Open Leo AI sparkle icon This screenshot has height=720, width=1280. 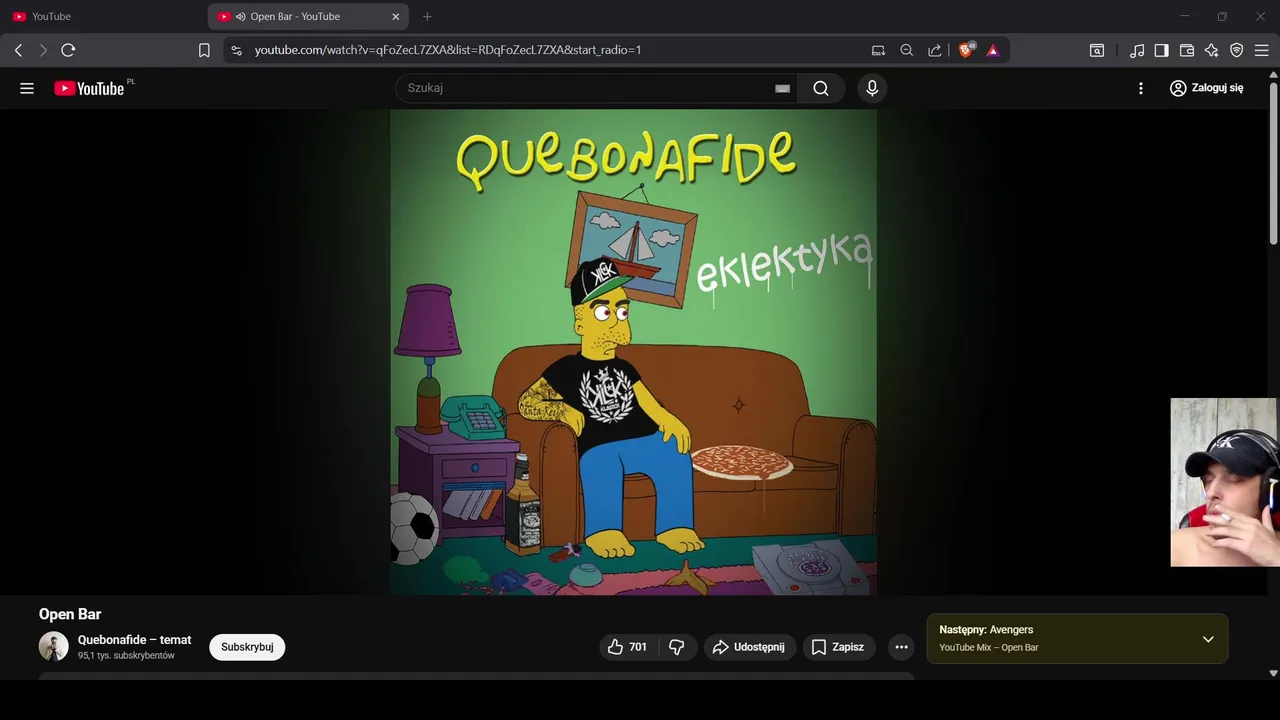coord(1212,50)
